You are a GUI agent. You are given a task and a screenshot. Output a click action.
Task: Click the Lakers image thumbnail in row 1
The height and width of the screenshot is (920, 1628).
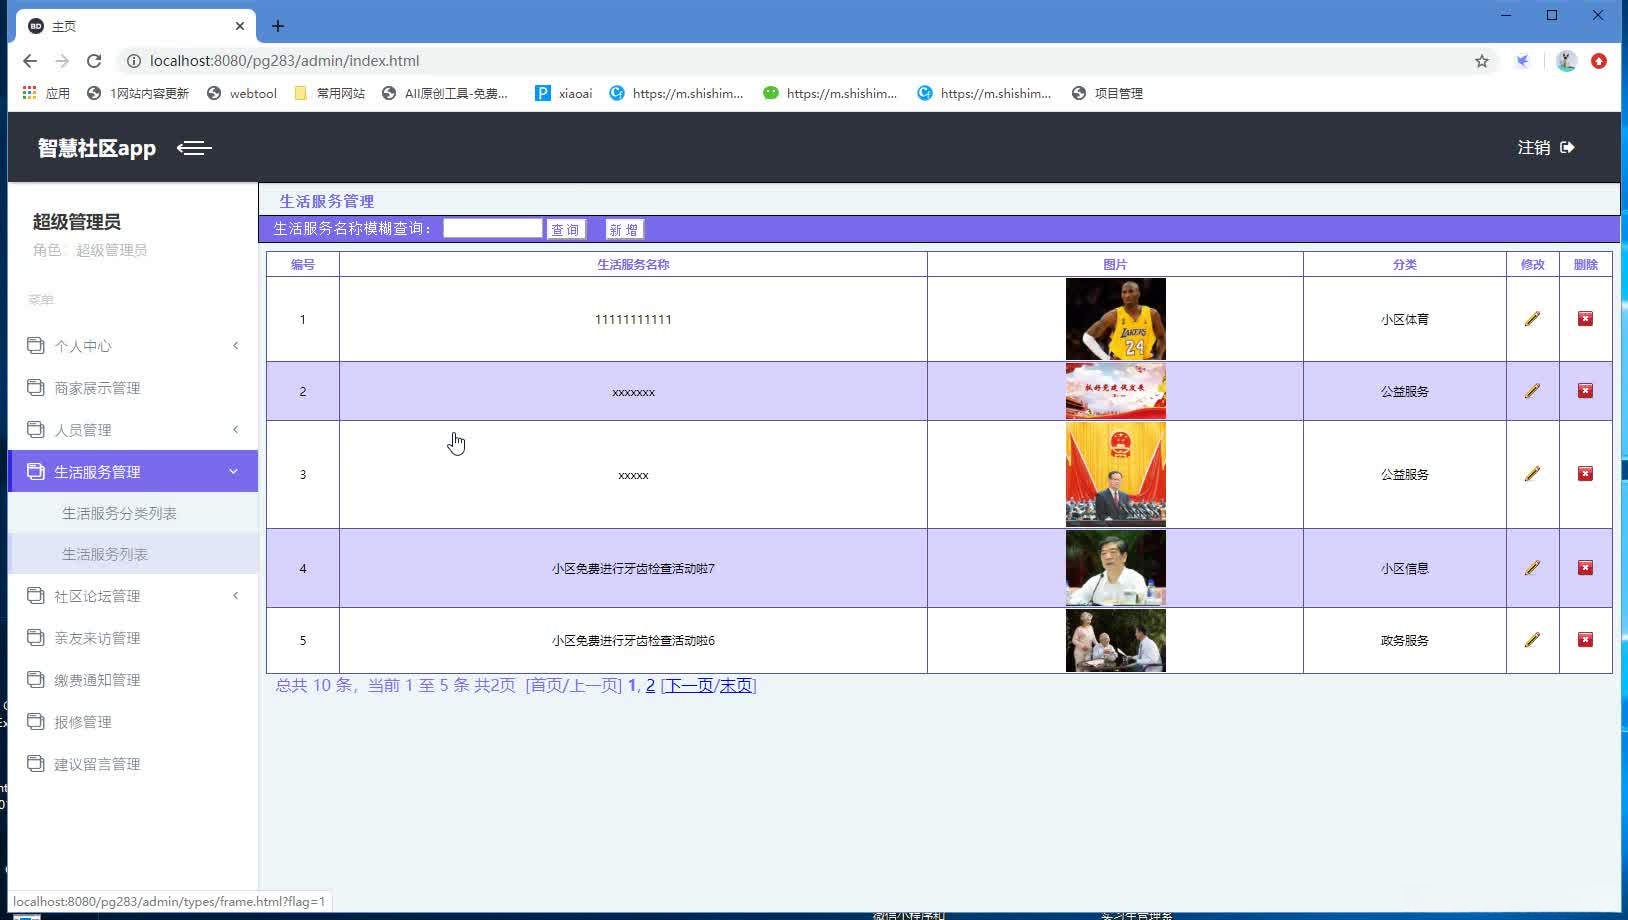pos(1115,319)
